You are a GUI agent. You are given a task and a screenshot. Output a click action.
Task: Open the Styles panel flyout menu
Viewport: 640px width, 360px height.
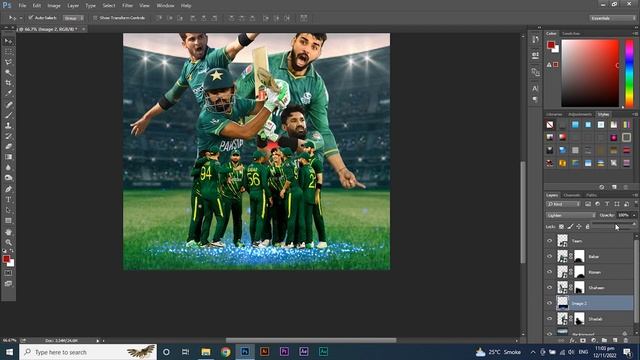click(635, 115)
